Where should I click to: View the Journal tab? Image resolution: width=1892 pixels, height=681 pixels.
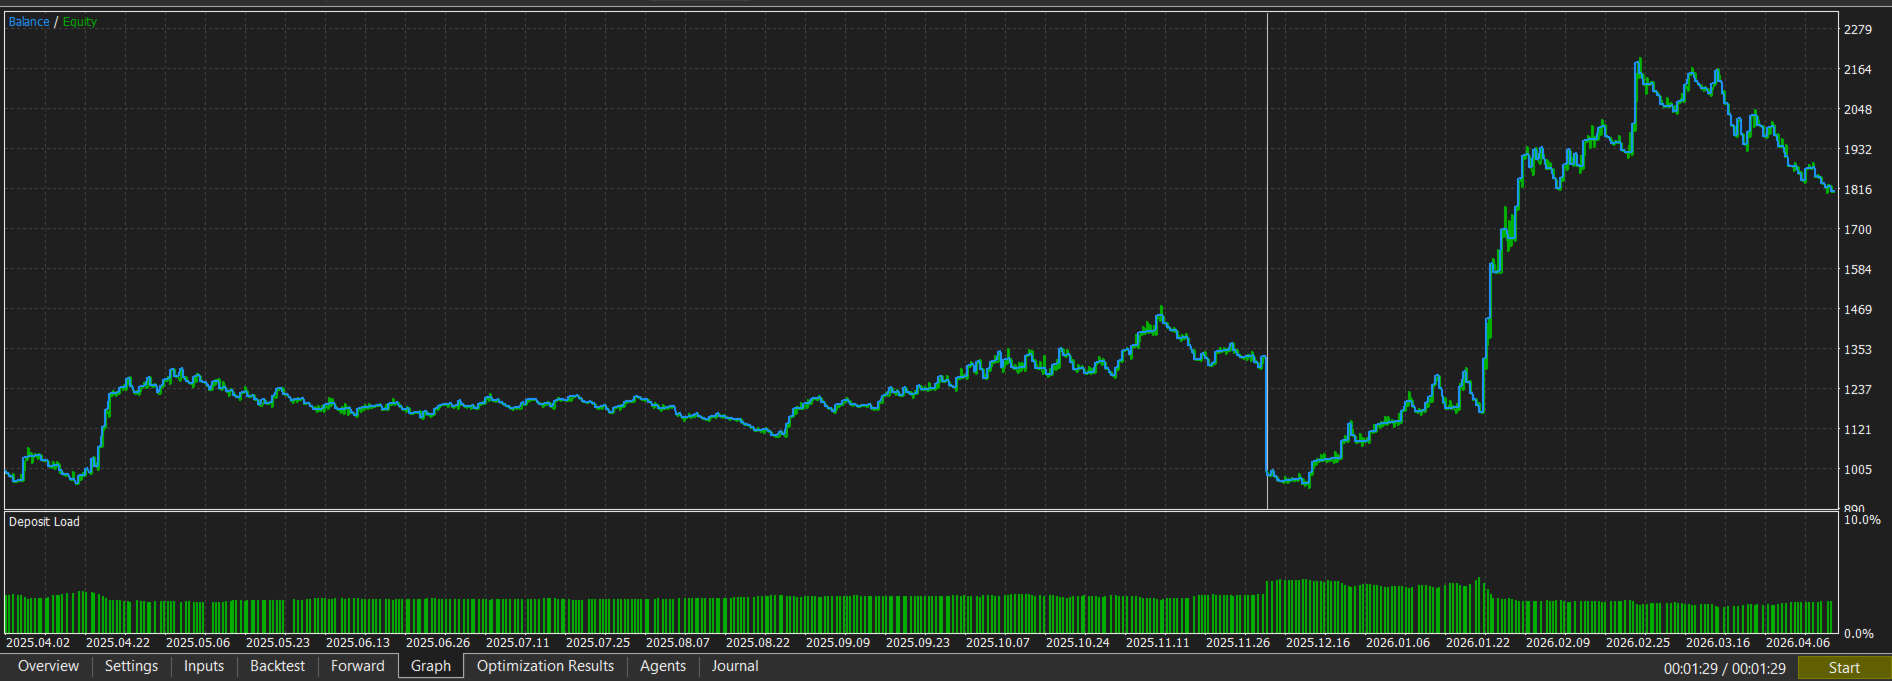coord(735,666)
